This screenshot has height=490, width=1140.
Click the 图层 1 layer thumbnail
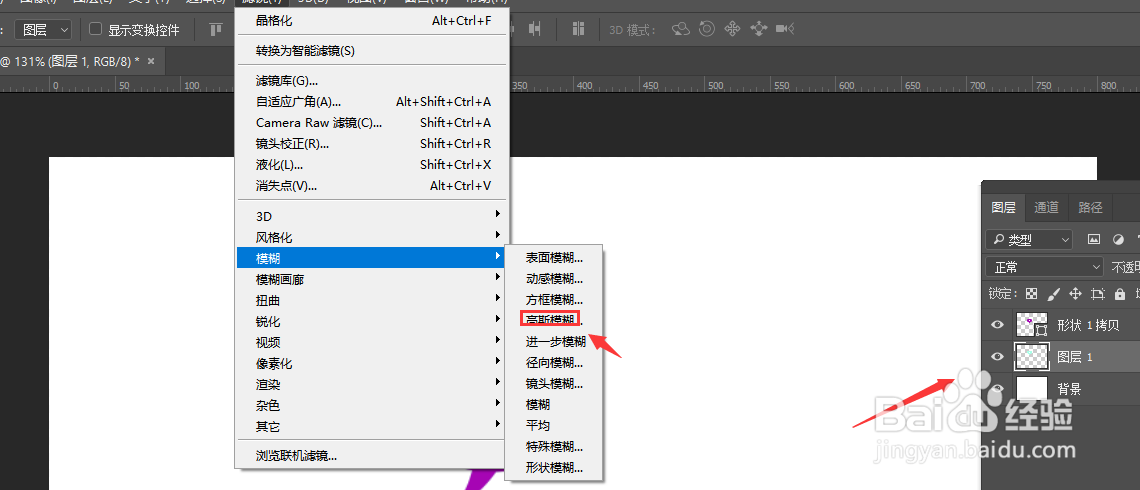point(1032,356)
